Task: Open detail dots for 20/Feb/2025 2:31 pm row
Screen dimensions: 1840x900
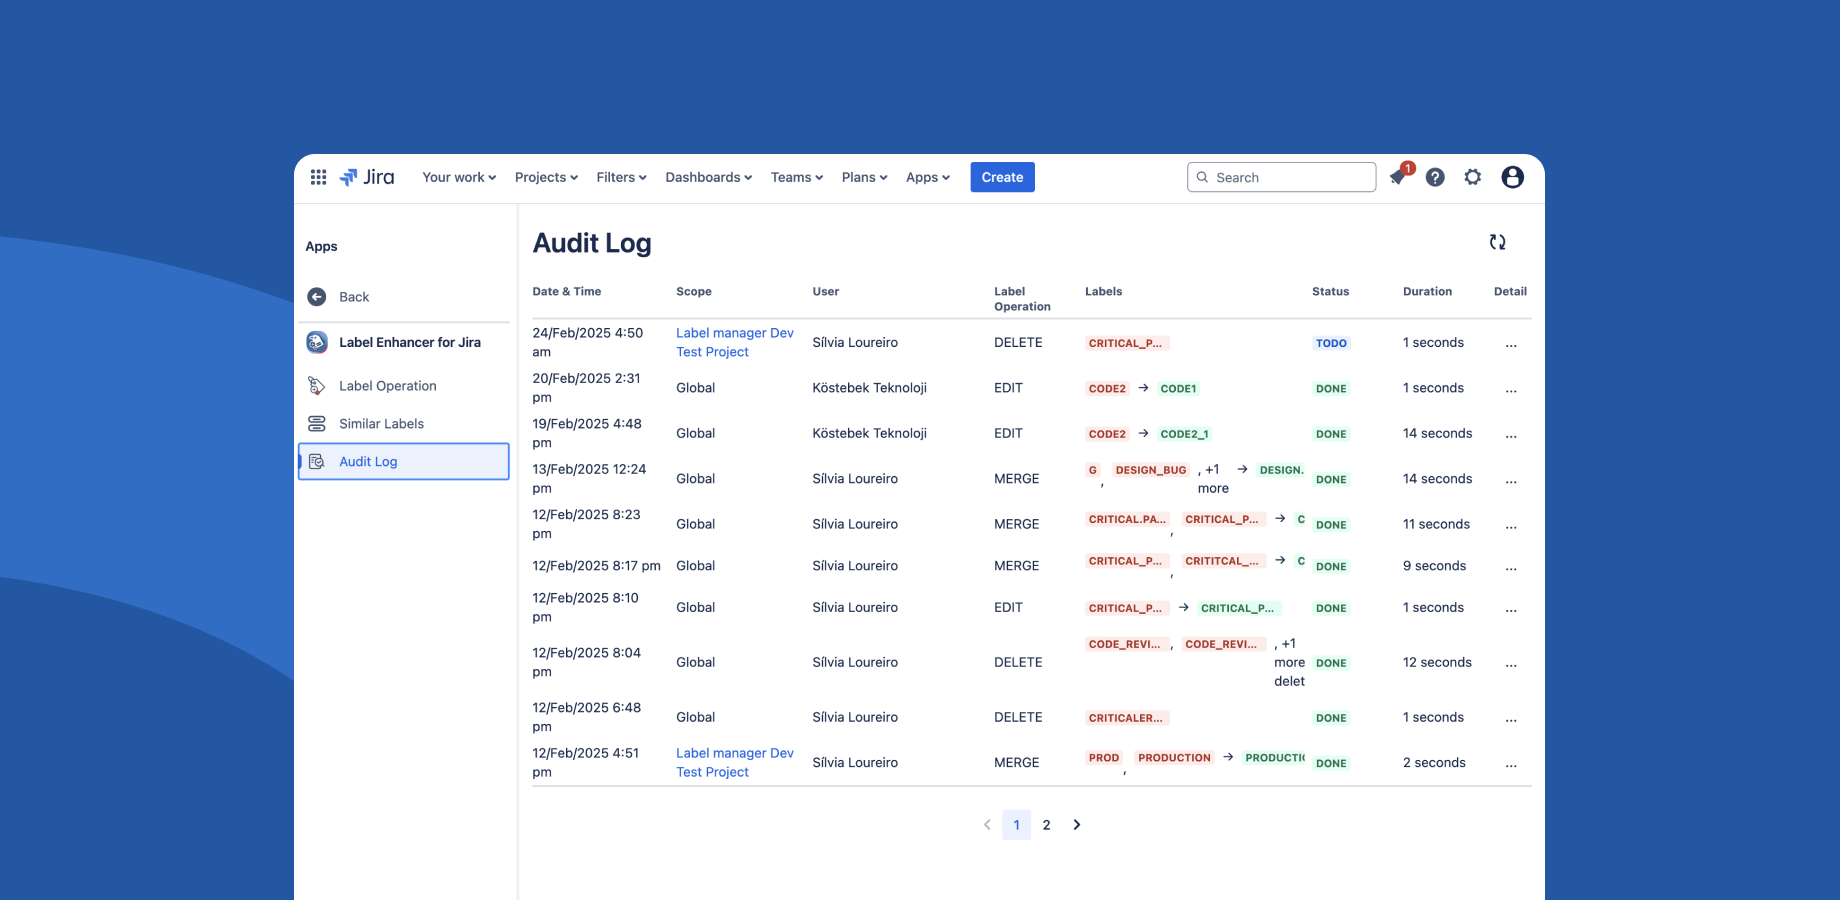Action: pos(1511,390)
